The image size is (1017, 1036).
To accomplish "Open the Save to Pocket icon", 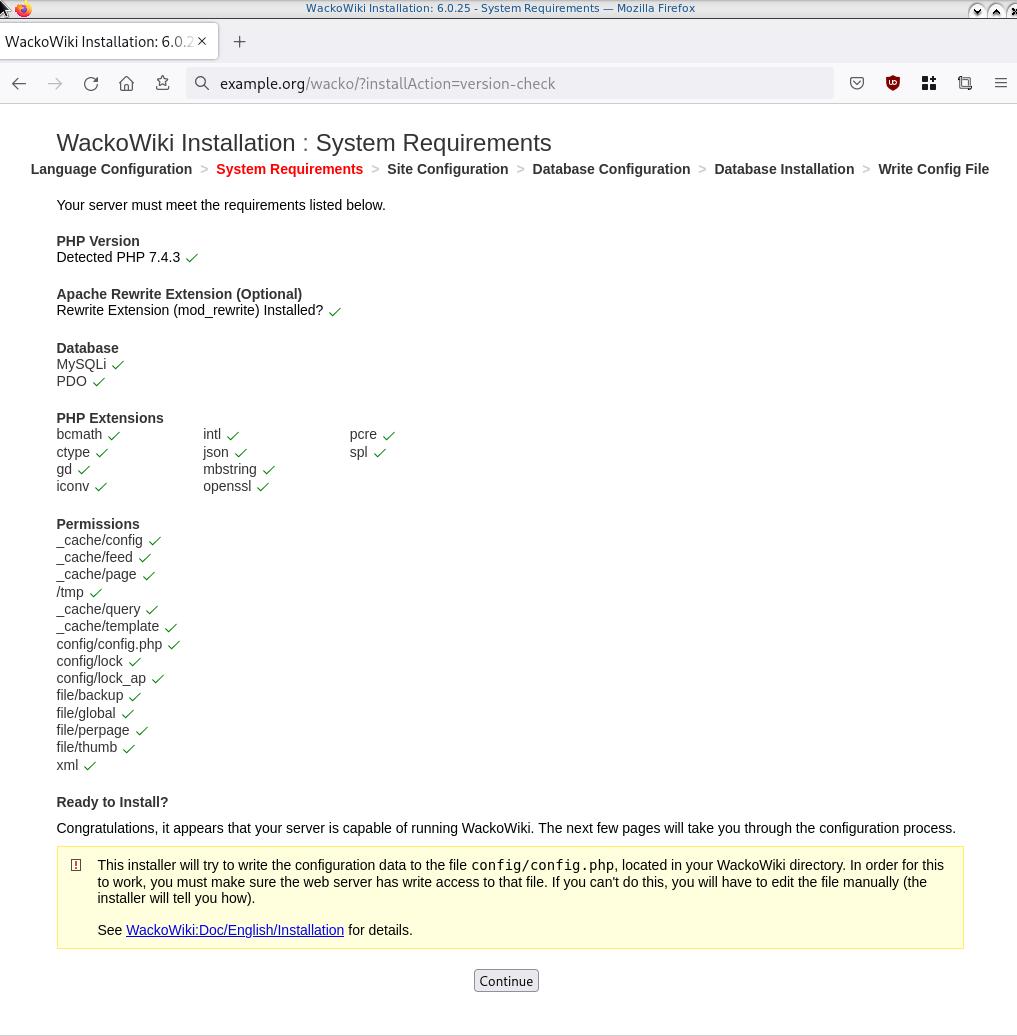I will (857, 84).
